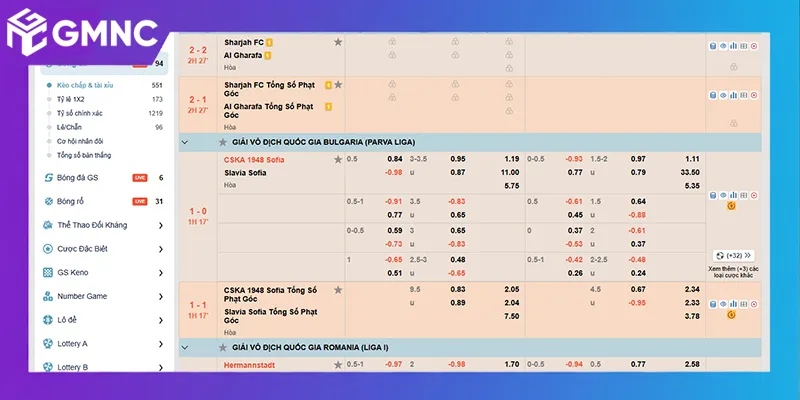800x400 pixels.
Task: Open coins icon for CSKA 1948 Sofia 1-0 match
Action: (x=713, y=195)
